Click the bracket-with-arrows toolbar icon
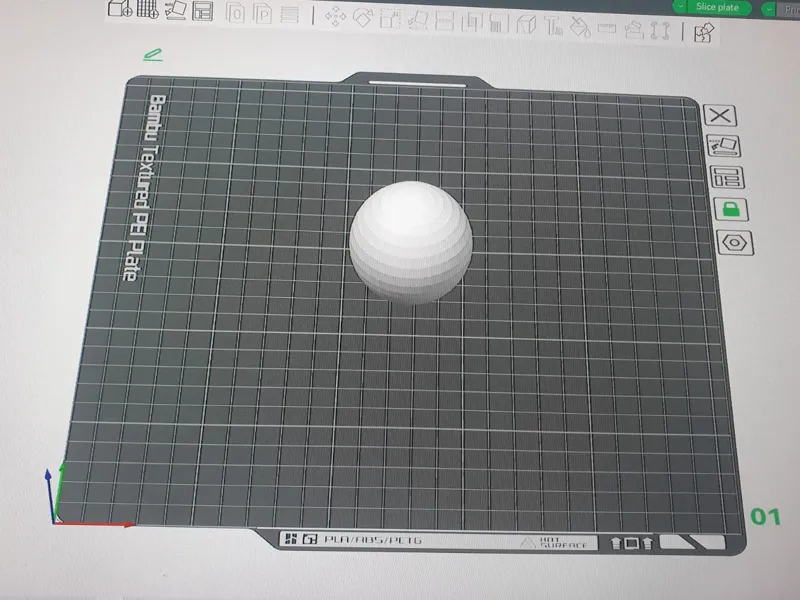The height and width of the screenshot is (600, 800). 660,31
